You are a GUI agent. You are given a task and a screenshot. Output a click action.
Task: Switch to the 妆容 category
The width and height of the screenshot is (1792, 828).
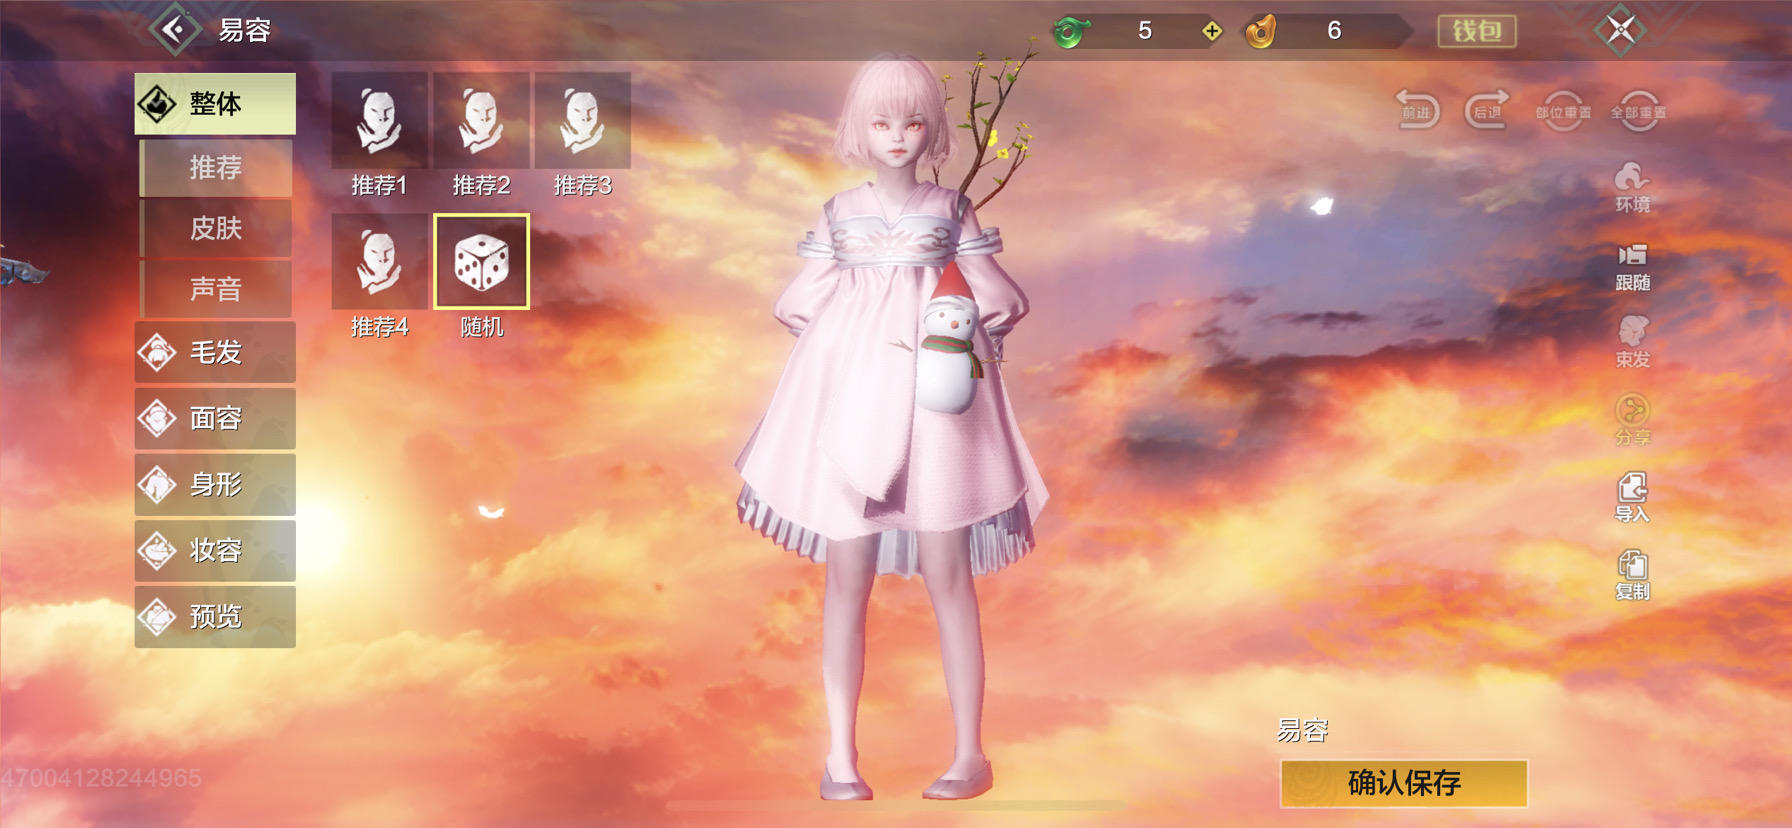(x=215, y=550)
